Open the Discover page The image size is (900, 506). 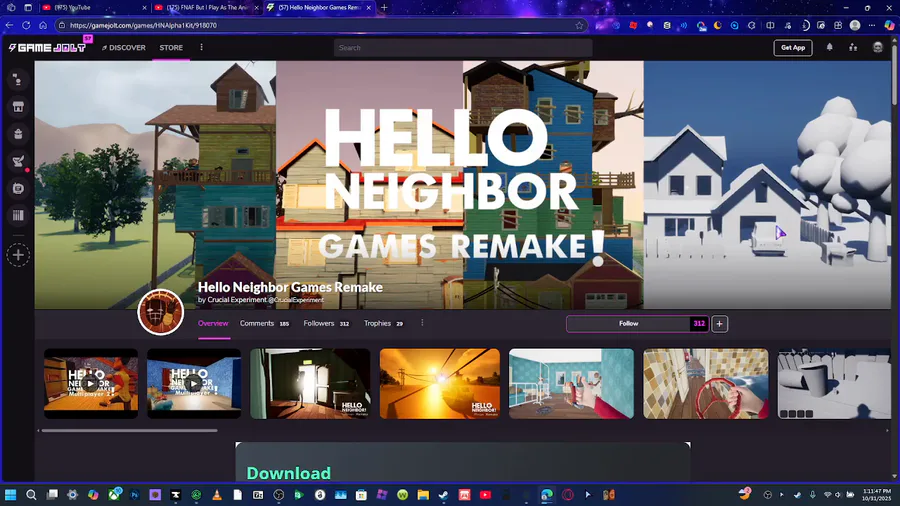123,48
